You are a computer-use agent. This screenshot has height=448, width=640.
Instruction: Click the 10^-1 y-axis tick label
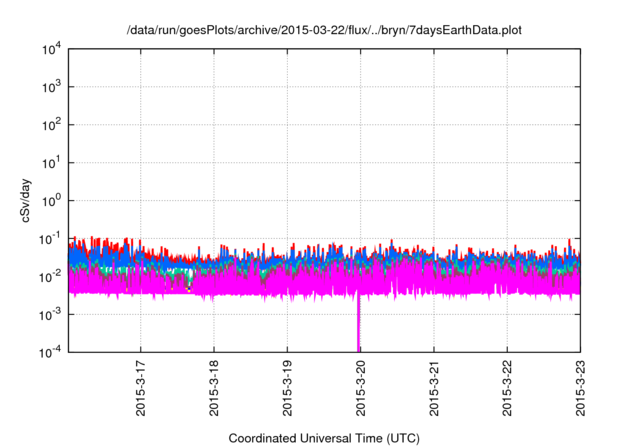tap(50, 238)
